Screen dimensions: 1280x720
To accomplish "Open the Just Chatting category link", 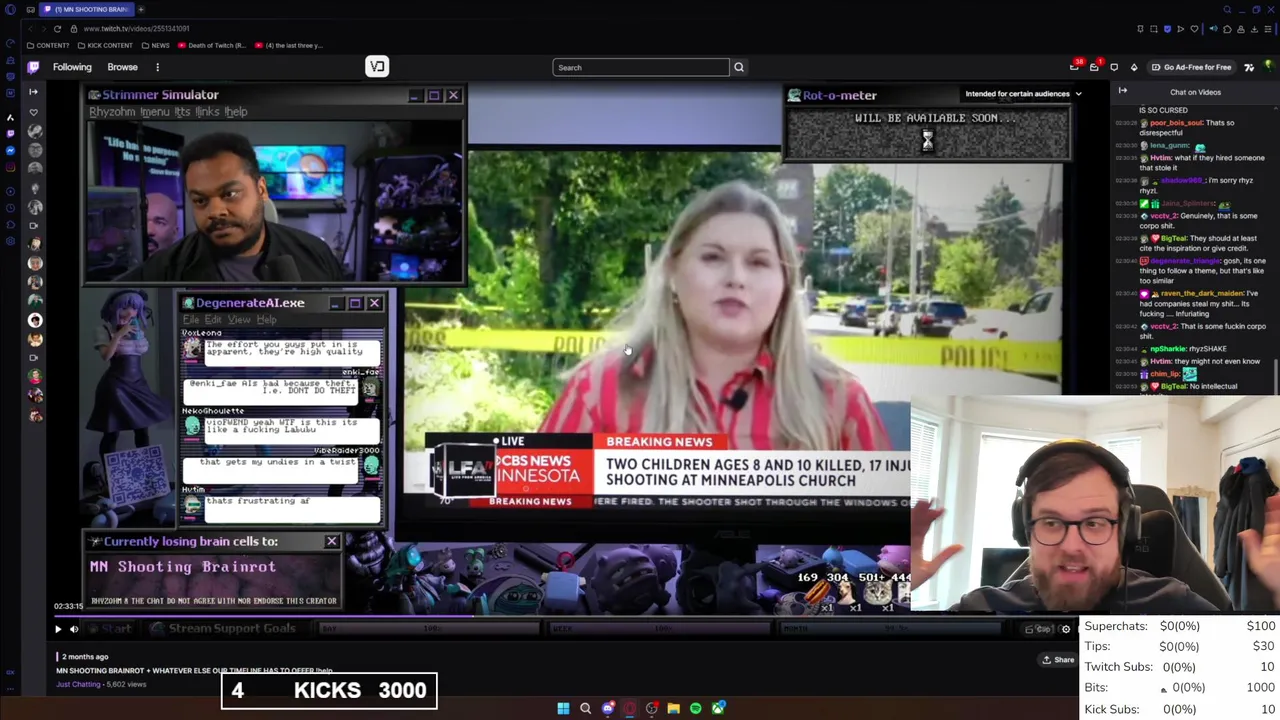I will pyautogui.click(x=78, y=685).
